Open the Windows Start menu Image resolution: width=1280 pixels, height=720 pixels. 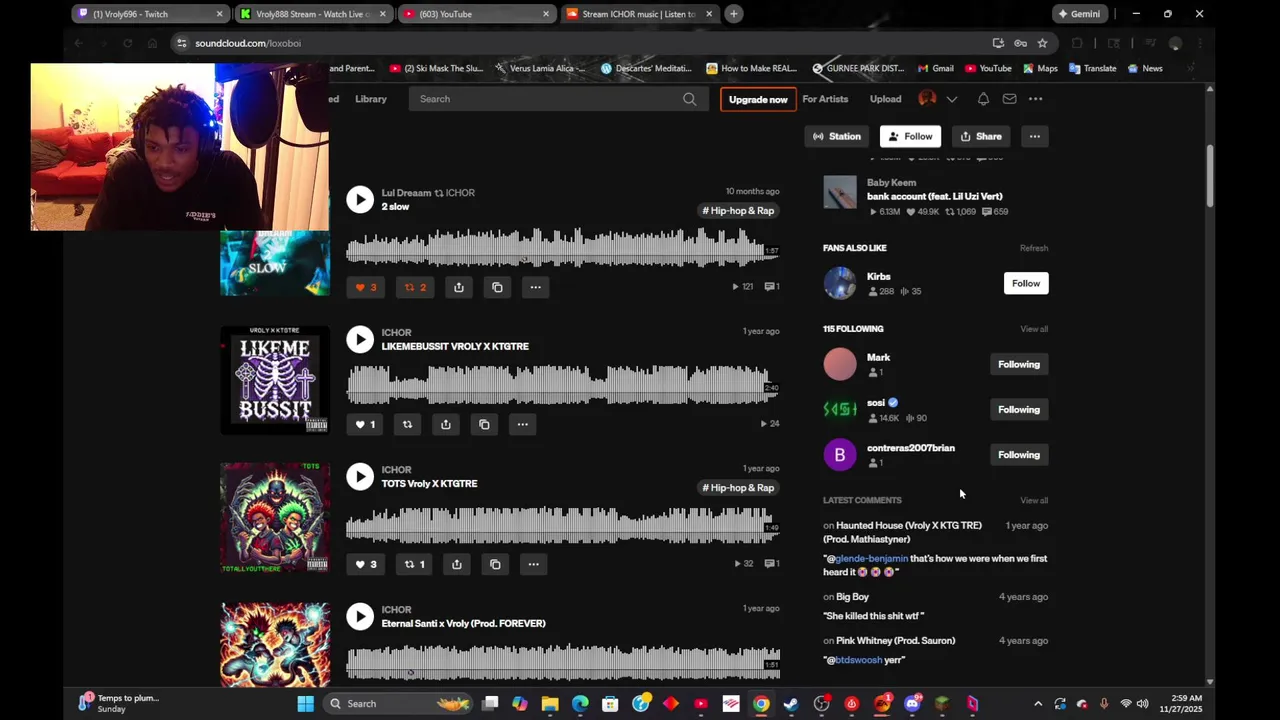click(305, 703)
